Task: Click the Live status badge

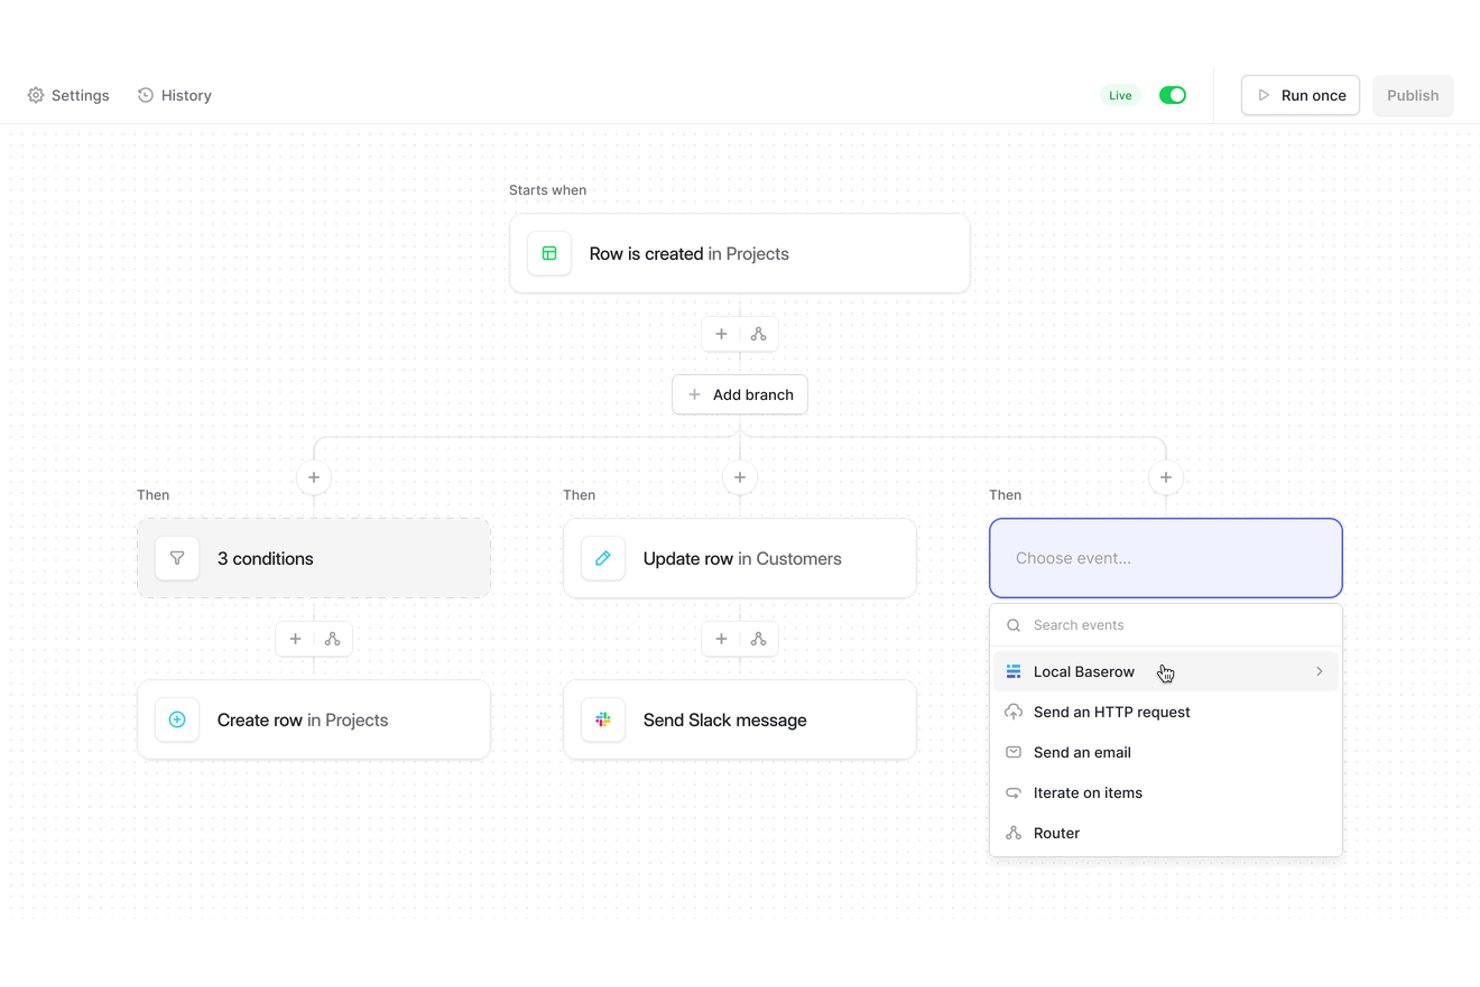Action: tap(1120, 95)
